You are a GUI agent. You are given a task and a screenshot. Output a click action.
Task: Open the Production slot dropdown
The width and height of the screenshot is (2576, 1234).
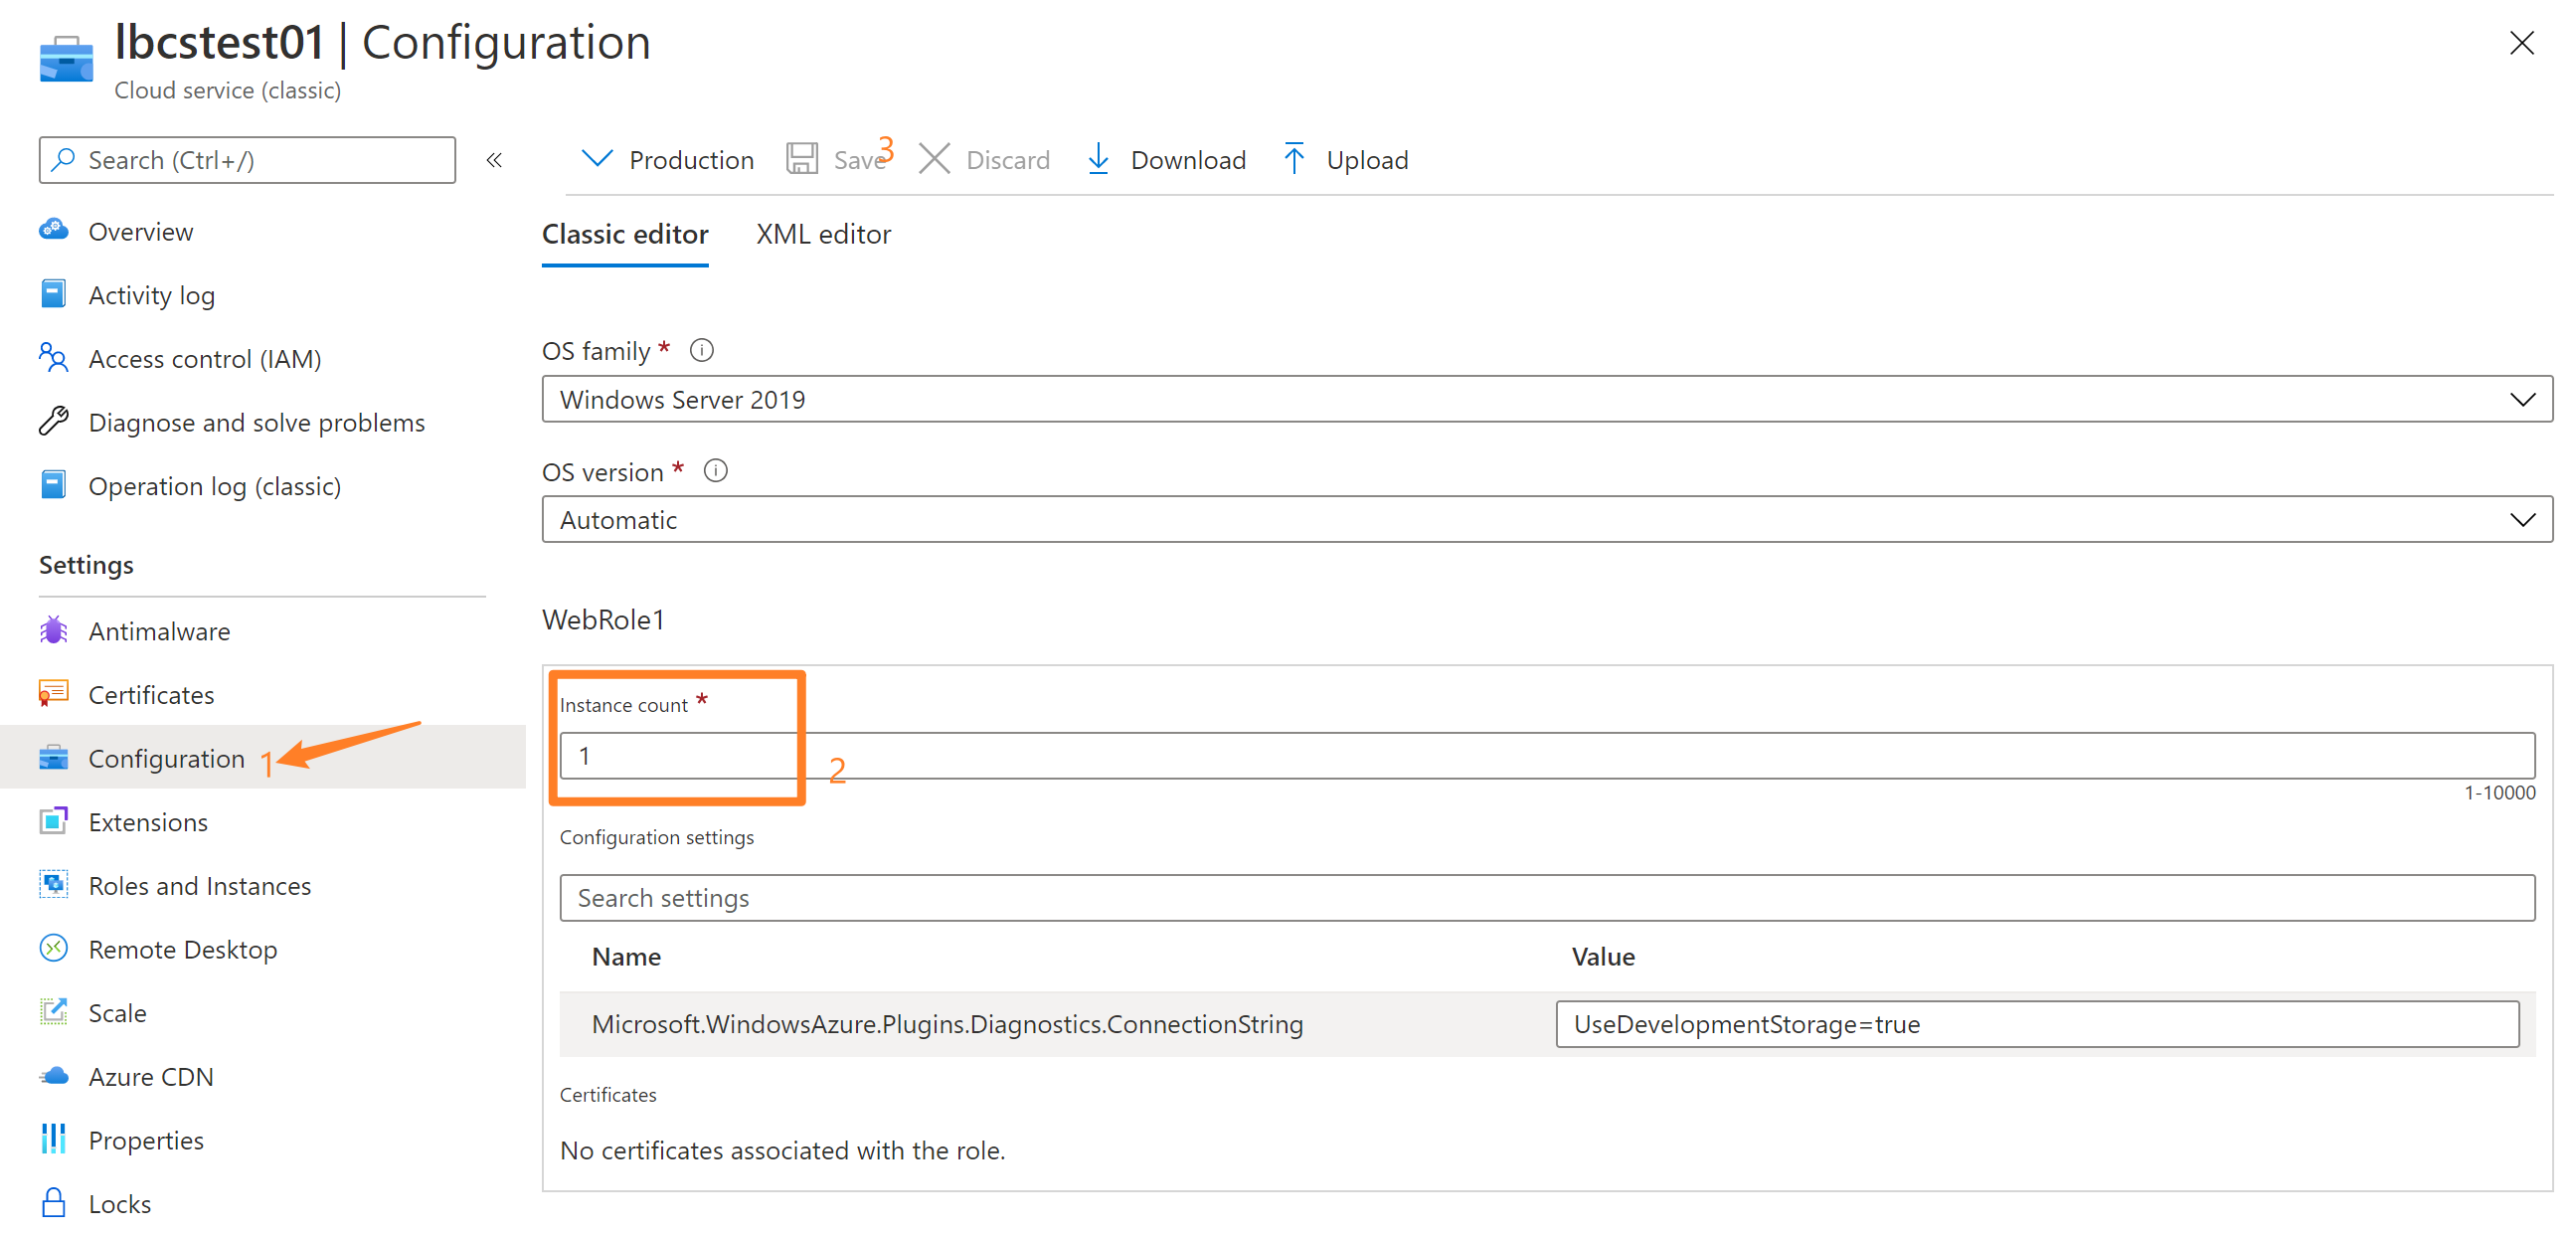tap(668, 160)
